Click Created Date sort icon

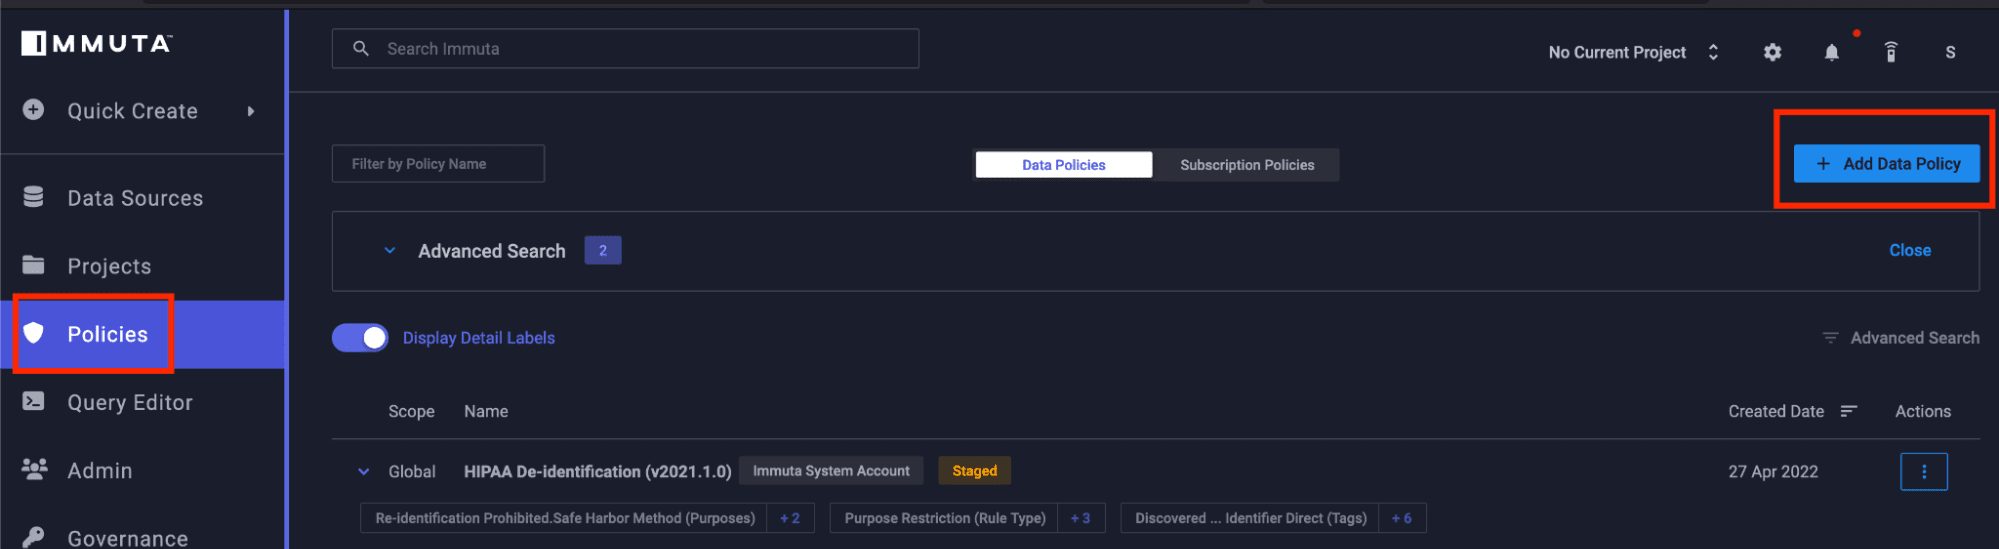point(1848,411)
